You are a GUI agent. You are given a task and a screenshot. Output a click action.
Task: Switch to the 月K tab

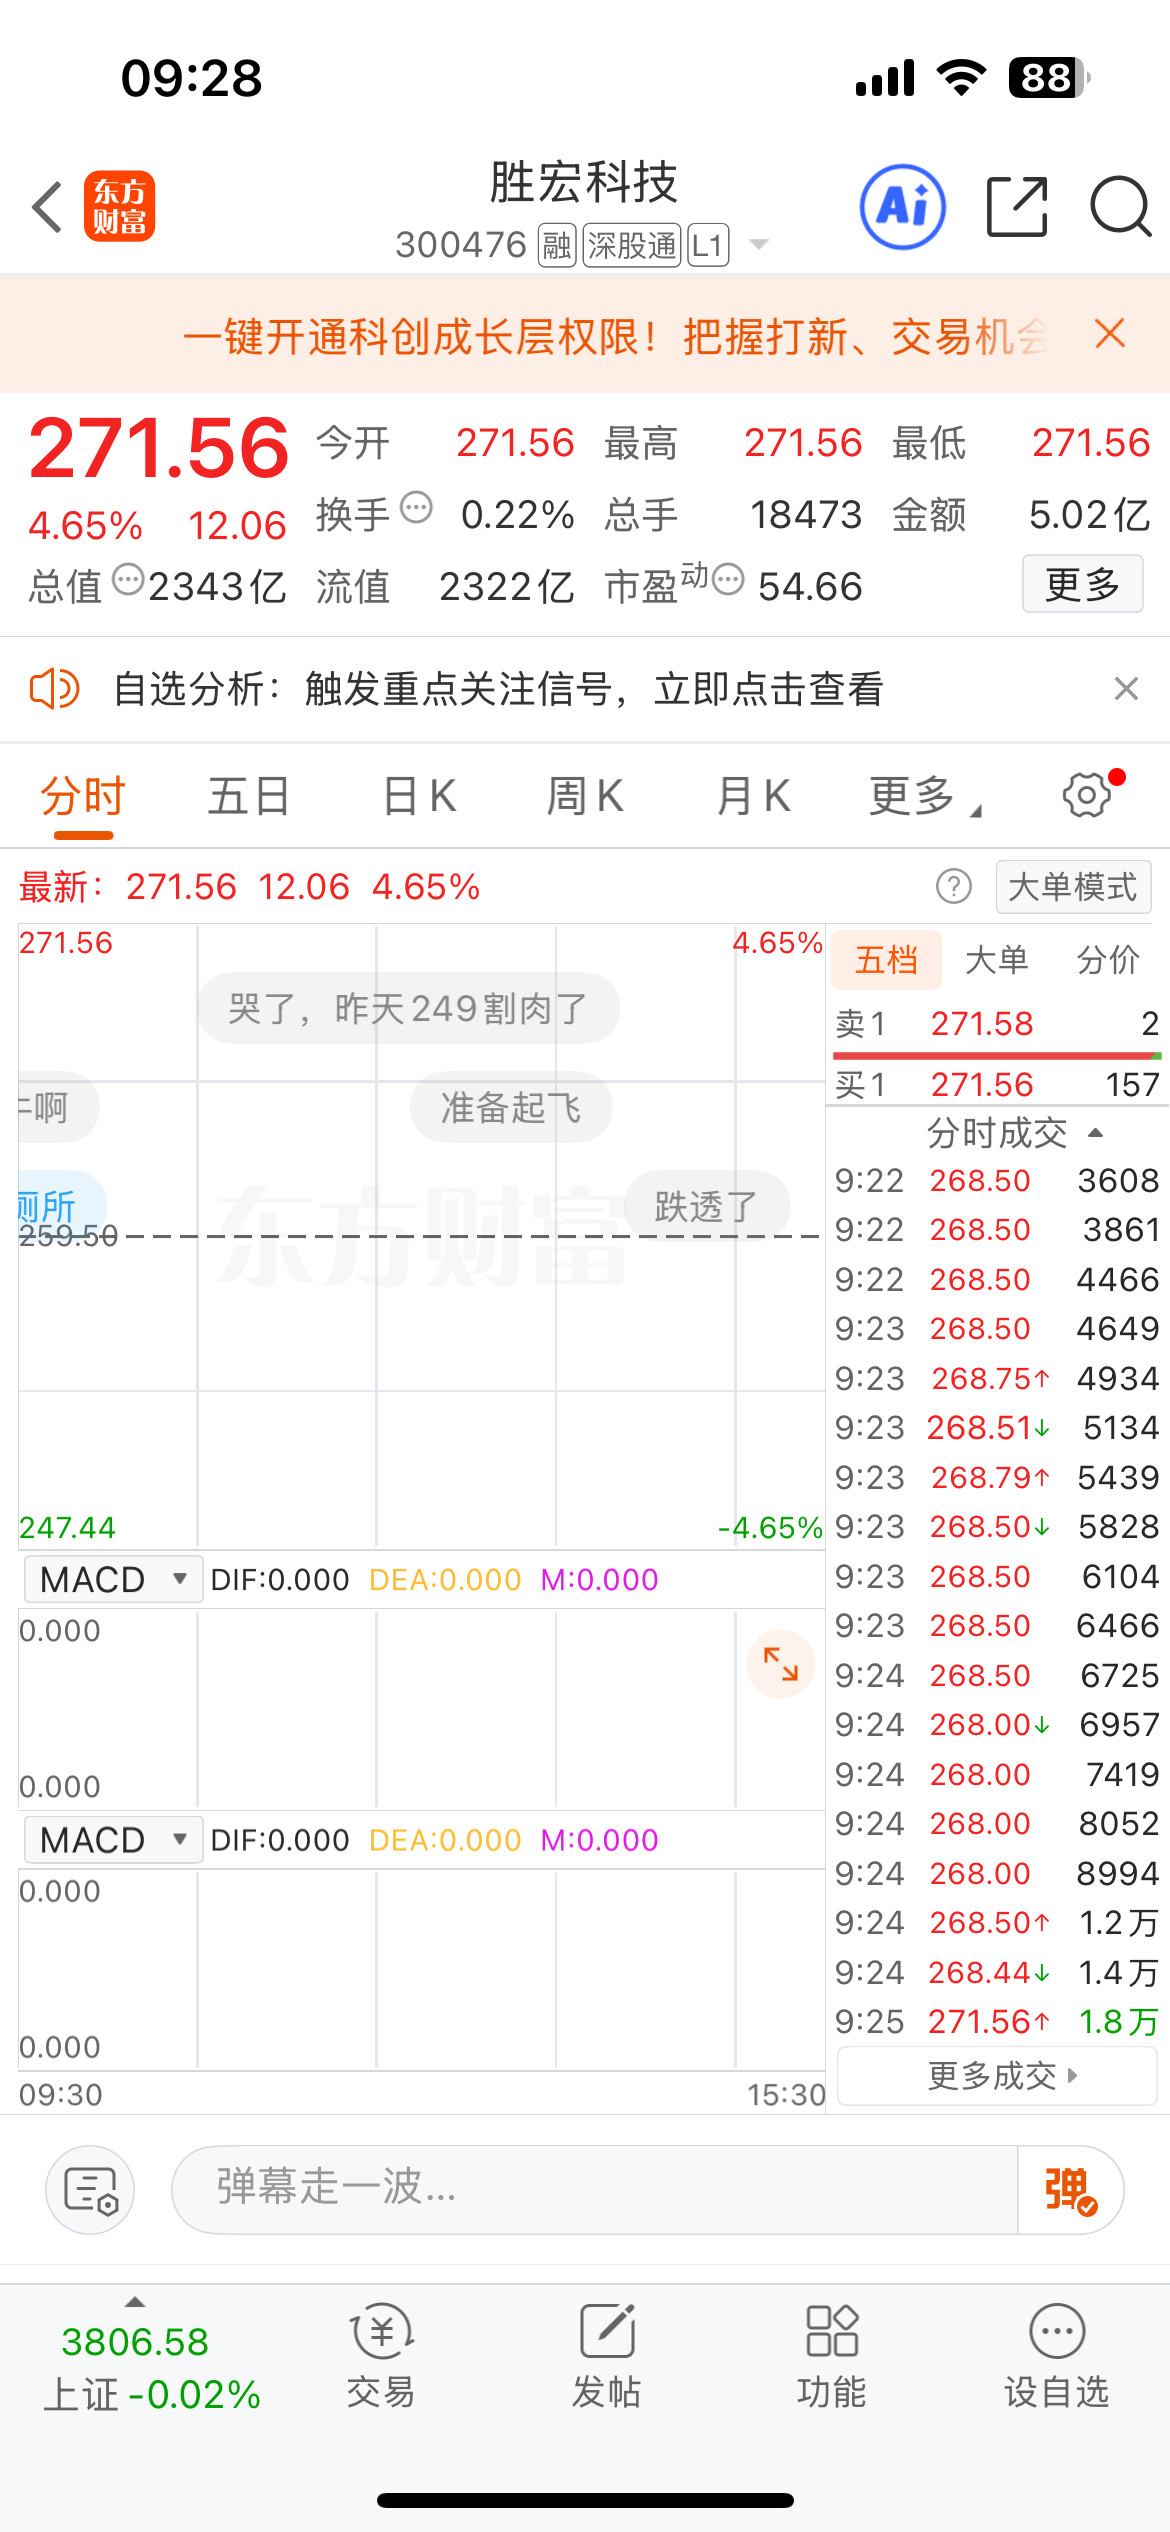click(x=754, y=797)
